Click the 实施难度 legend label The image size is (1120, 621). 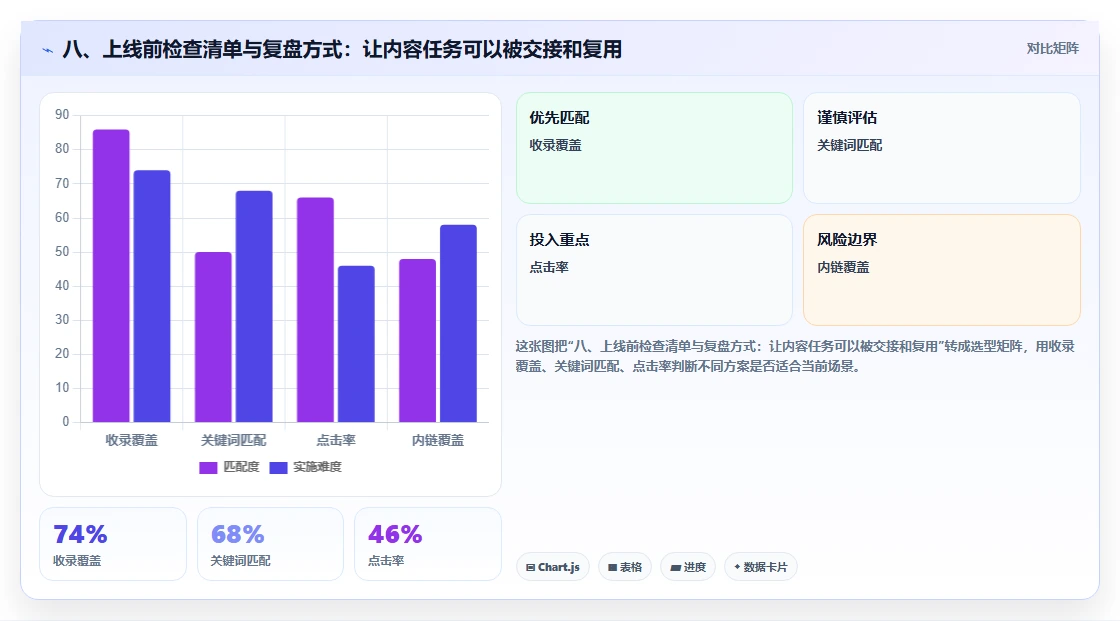pos(317,467)
